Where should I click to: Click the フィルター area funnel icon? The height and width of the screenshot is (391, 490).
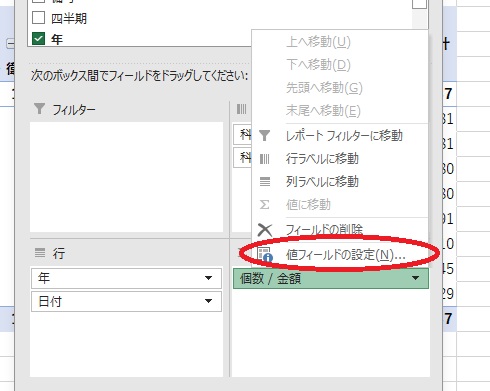pyautogui.click(x=39, y=109)
